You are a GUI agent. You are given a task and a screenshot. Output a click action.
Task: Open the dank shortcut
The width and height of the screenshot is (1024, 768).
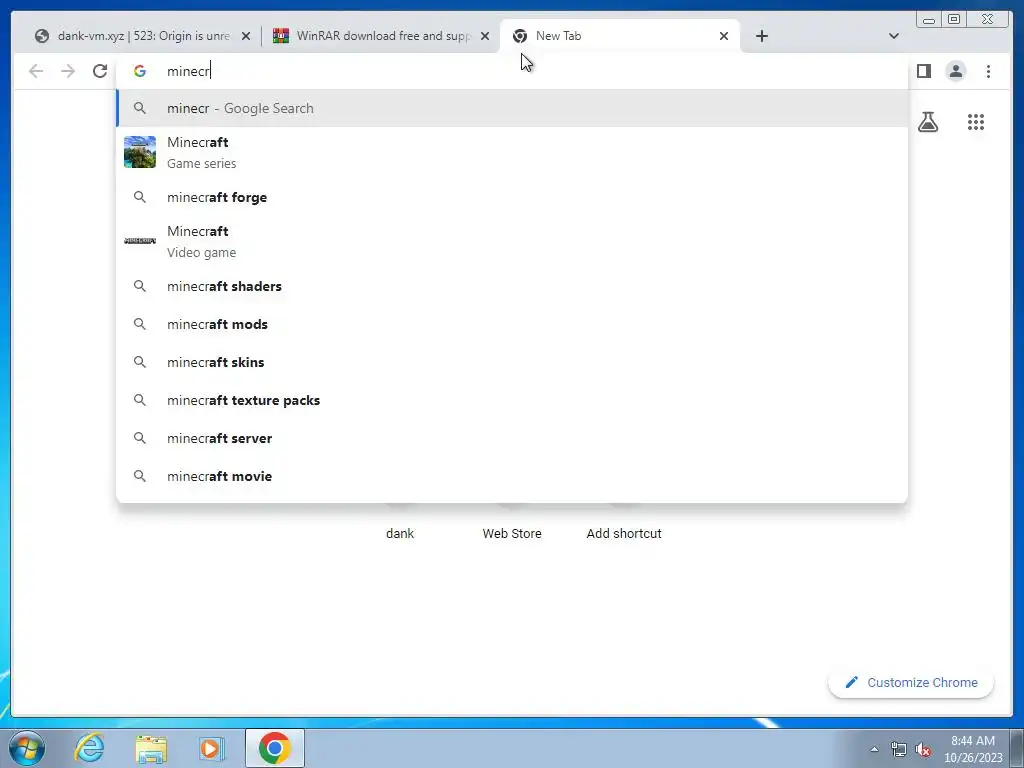click(400, 534)
